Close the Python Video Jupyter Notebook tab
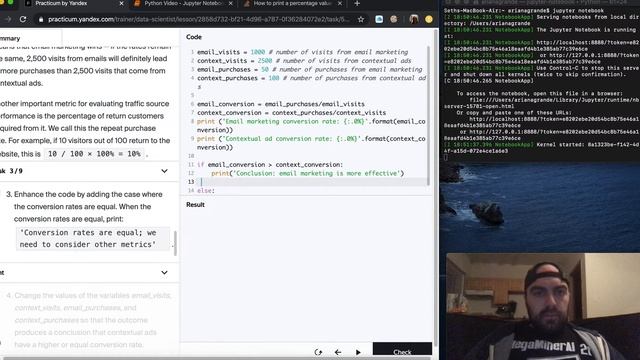This screenshot has height=360, width=640. pyautogui.click(x=231, y=3)
